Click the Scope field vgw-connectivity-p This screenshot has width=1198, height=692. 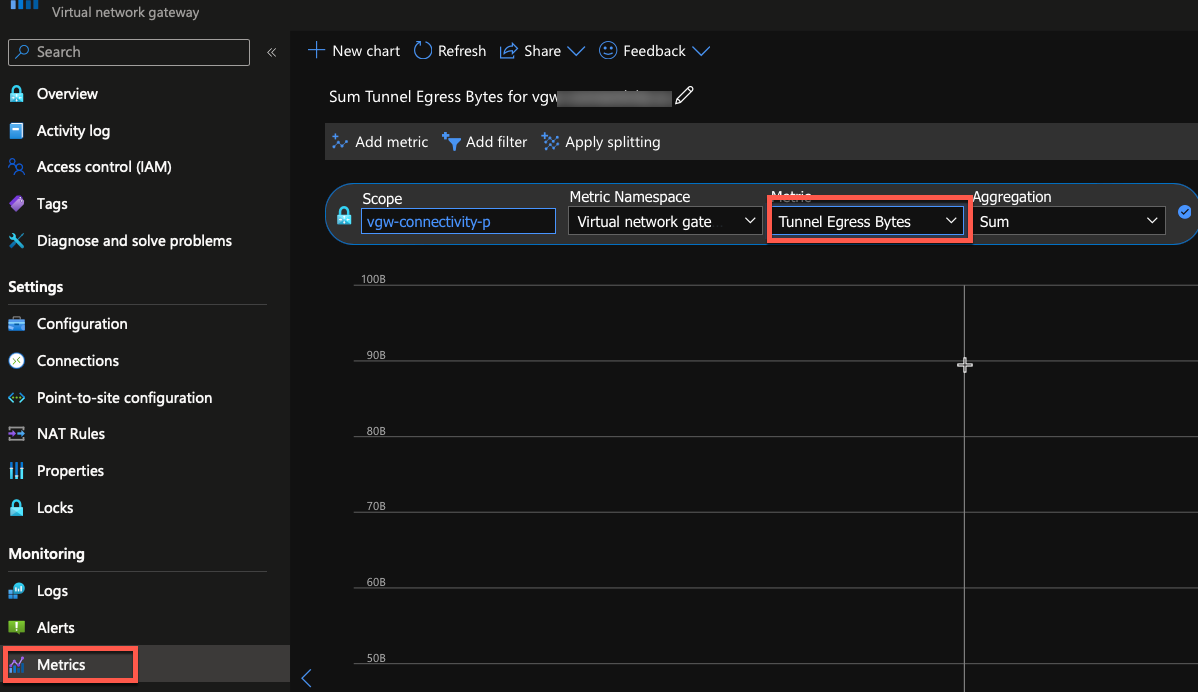pyautogui.click(x=458, y=222)
